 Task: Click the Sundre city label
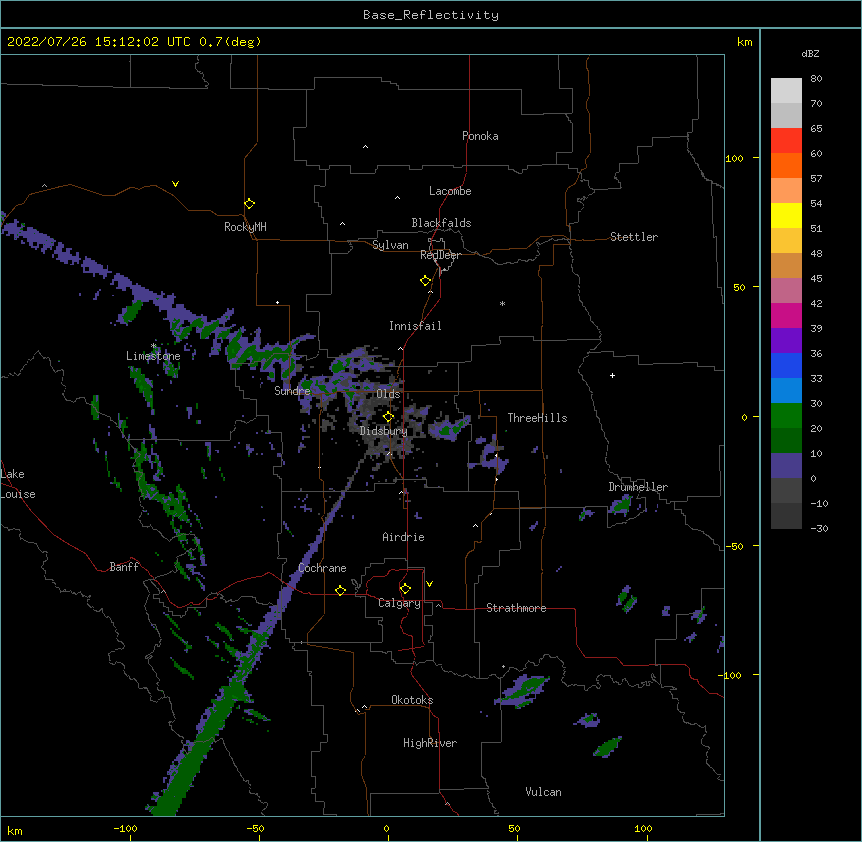(292, 391)
